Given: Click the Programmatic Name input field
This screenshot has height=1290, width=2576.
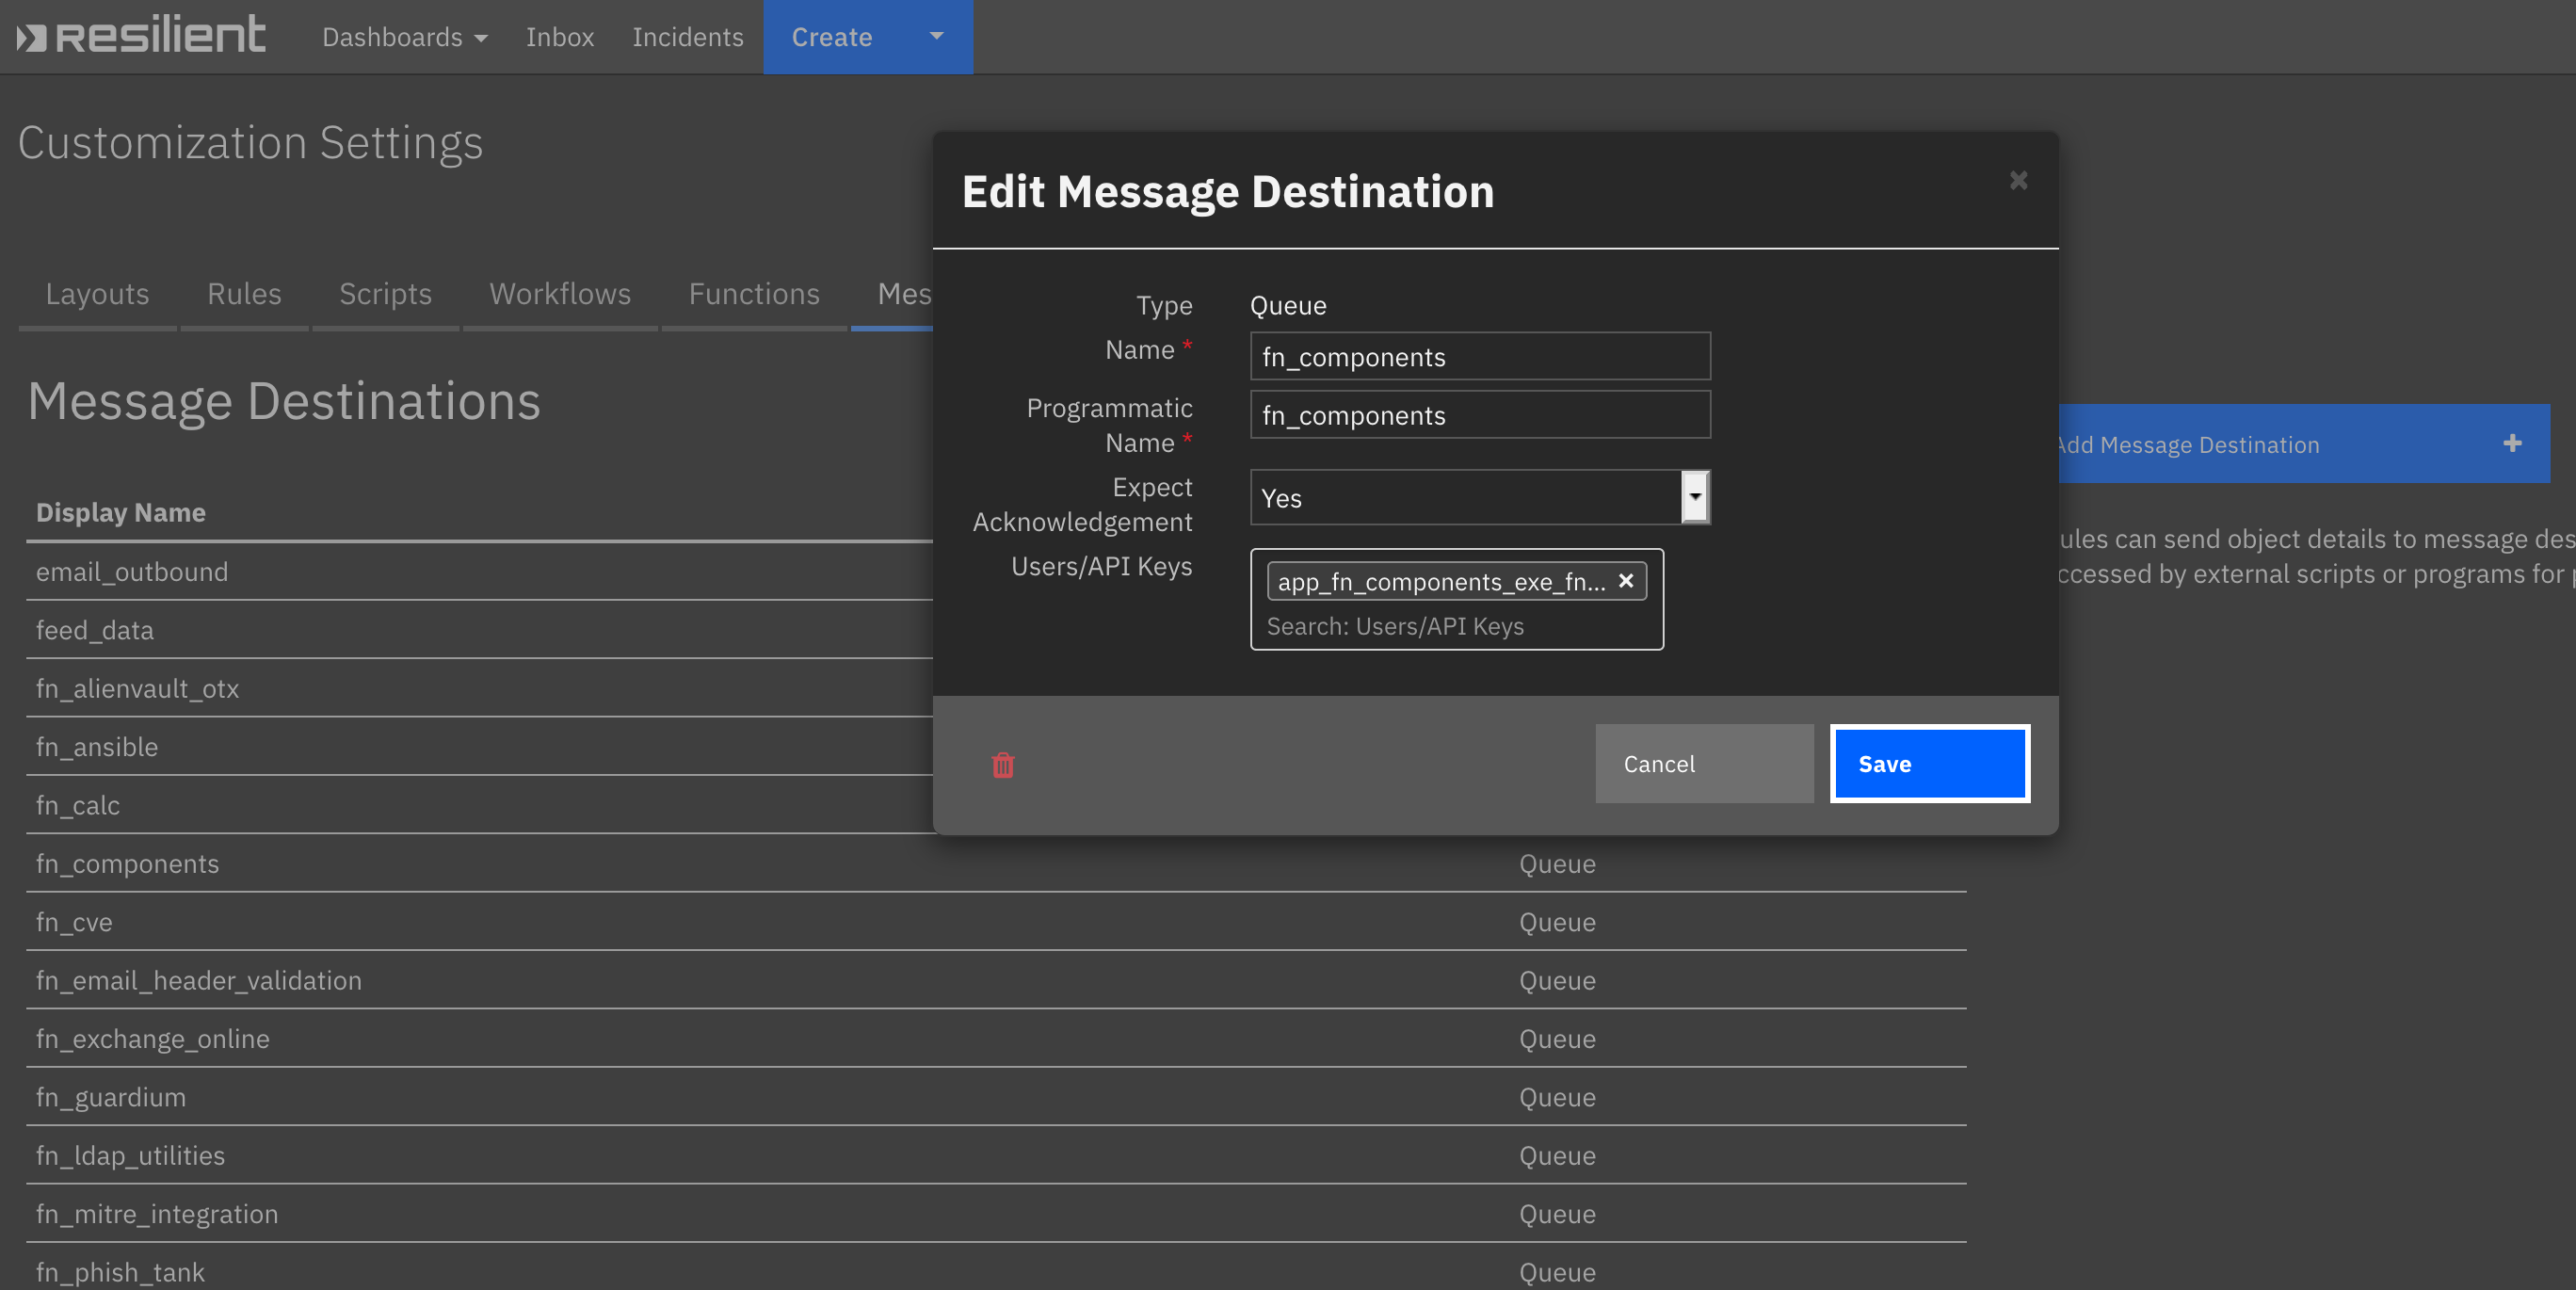Looking at the screenshot, I should (1480, 414).
